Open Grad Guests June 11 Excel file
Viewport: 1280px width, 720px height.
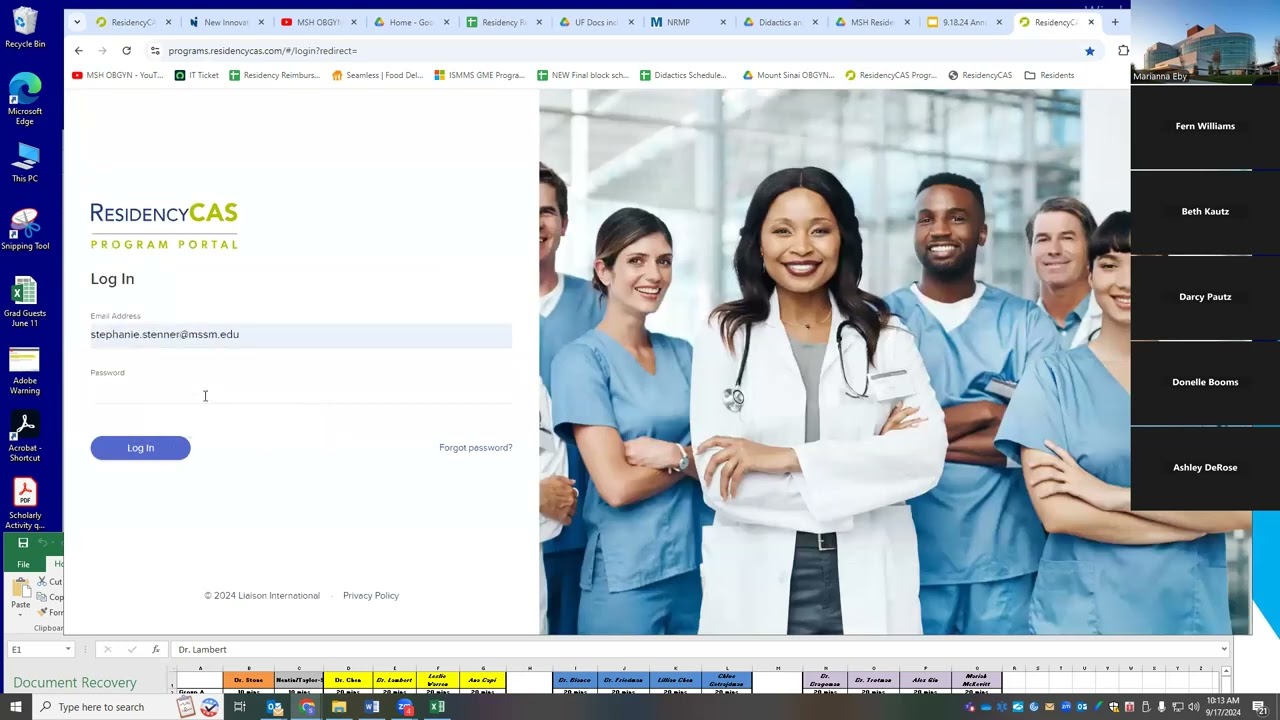click(x=25, y=303)
